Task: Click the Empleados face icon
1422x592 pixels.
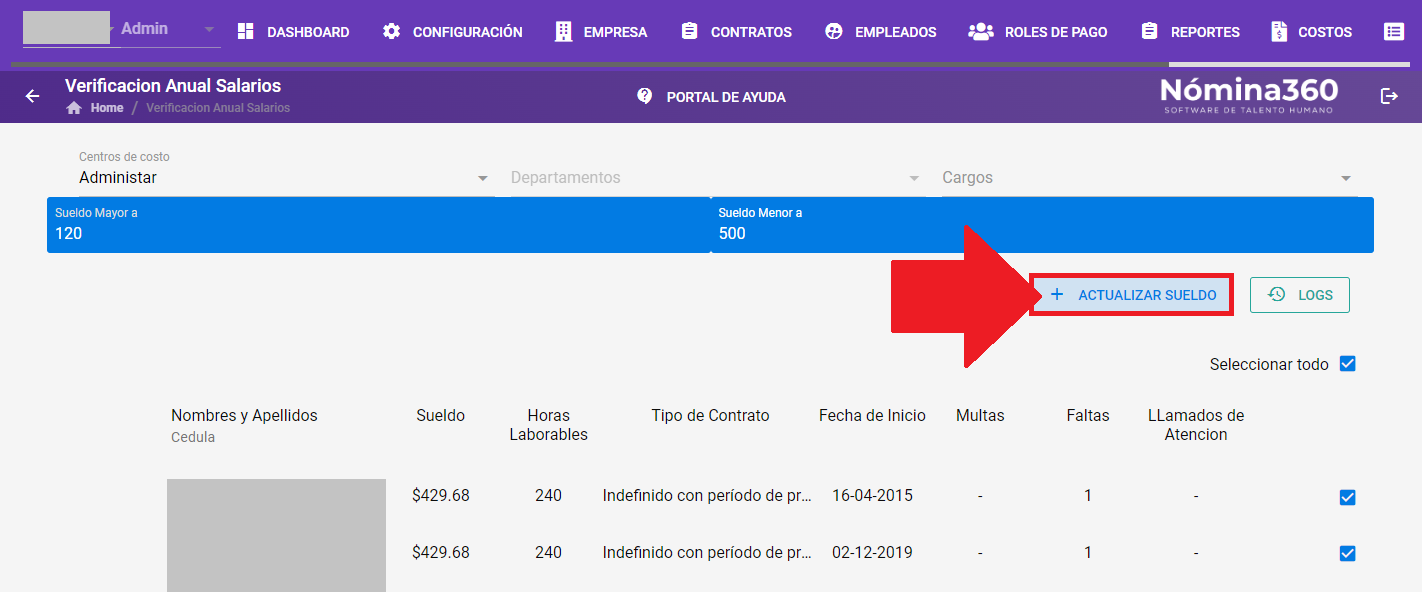Action: pyautogui.click(x=834, y=32)
